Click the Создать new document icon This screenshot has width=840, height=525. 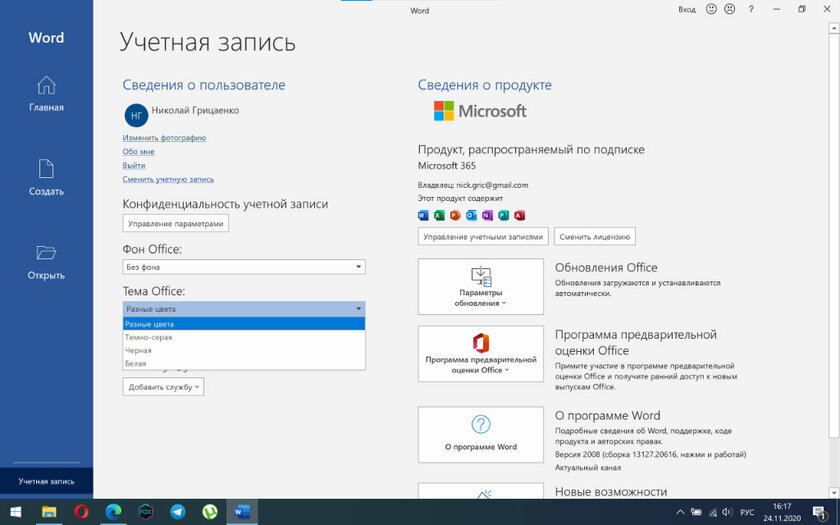point(46,169)
